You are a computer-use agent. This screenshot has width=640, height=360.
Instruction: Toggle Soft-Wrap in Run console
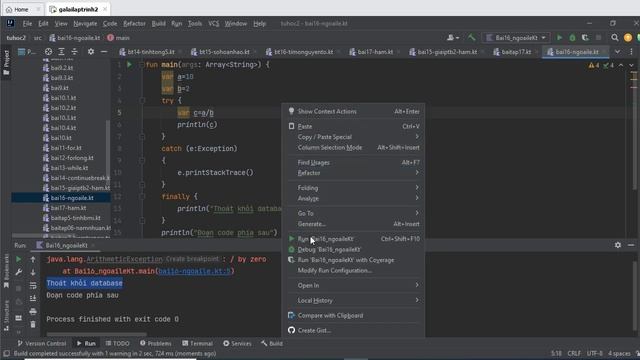(33, 285)
